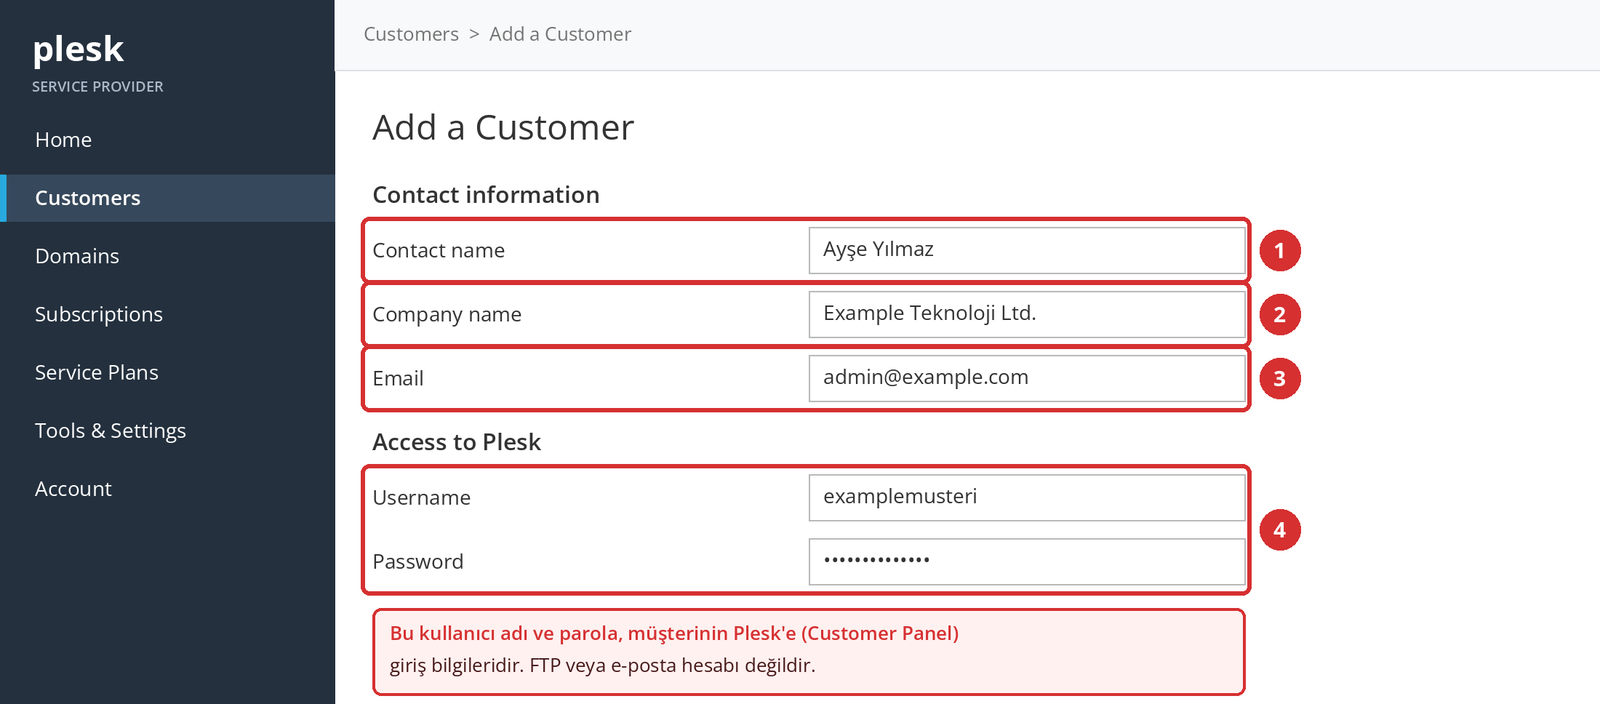Click the Password input field
Viewport: 1600px width, 704px height.
coord(1027,561)
